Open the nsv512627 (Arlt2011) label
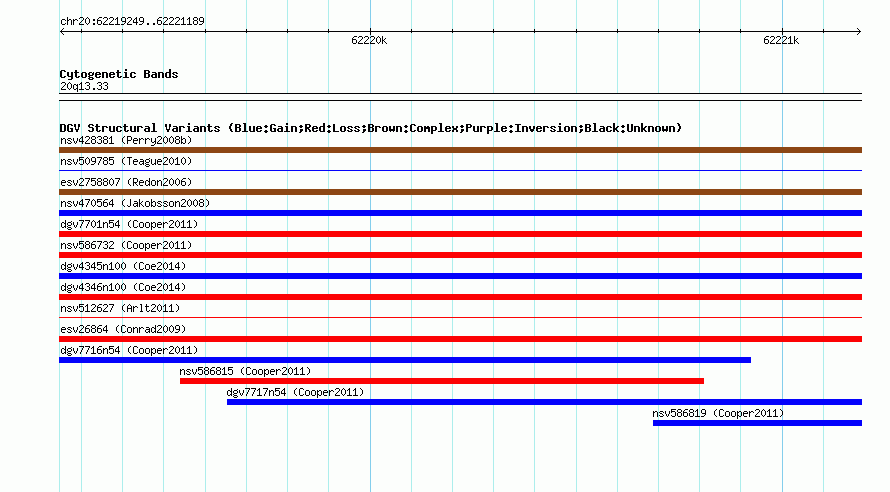Screen dimensions: 890x492 click(x=120, y=308)
